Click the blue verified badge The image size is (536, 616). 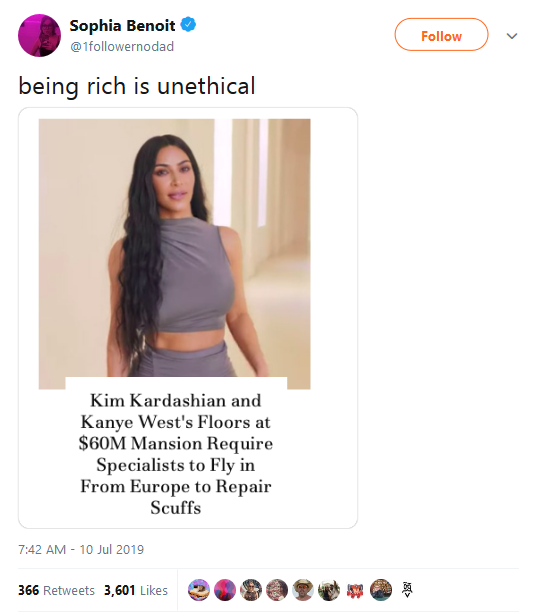coord(188,25)
